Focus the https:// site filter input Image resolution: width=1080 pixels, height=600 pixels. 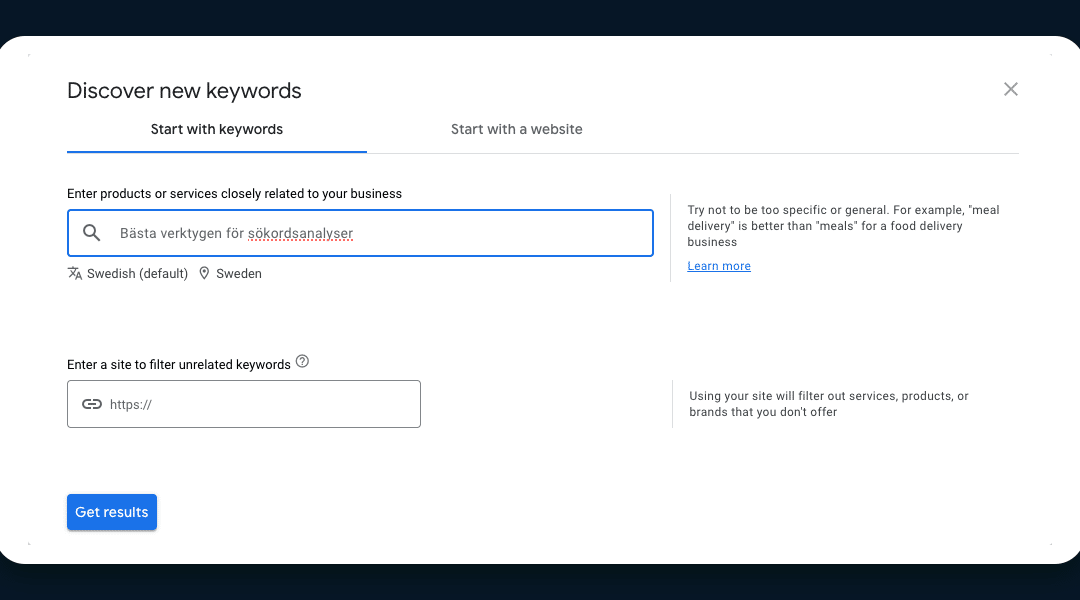pyautogui.click(x=244, y=404)
